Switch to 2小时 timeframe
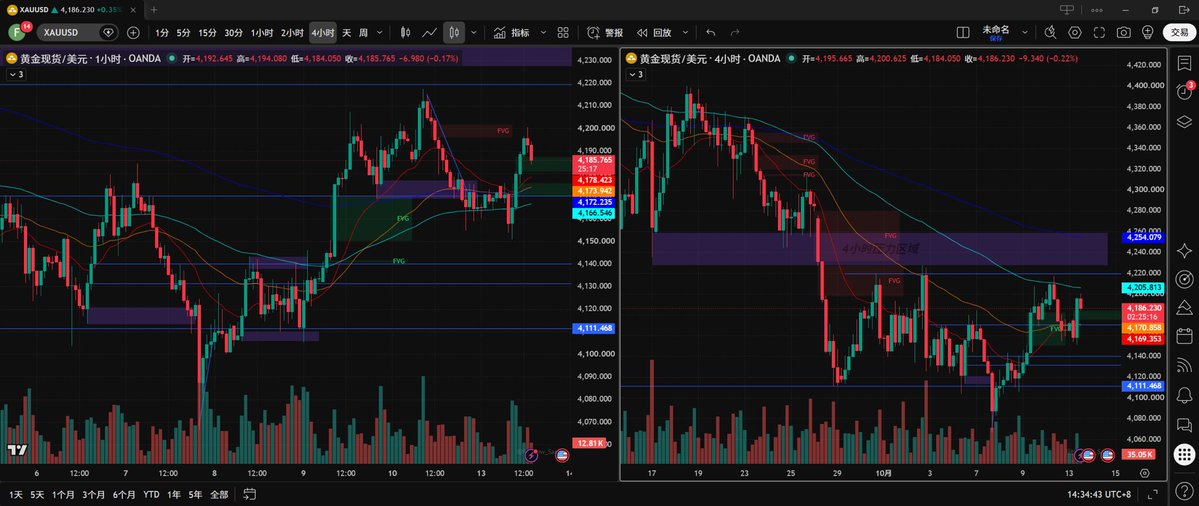This screenshot has height=506, width=1199. tap(292, 33)
